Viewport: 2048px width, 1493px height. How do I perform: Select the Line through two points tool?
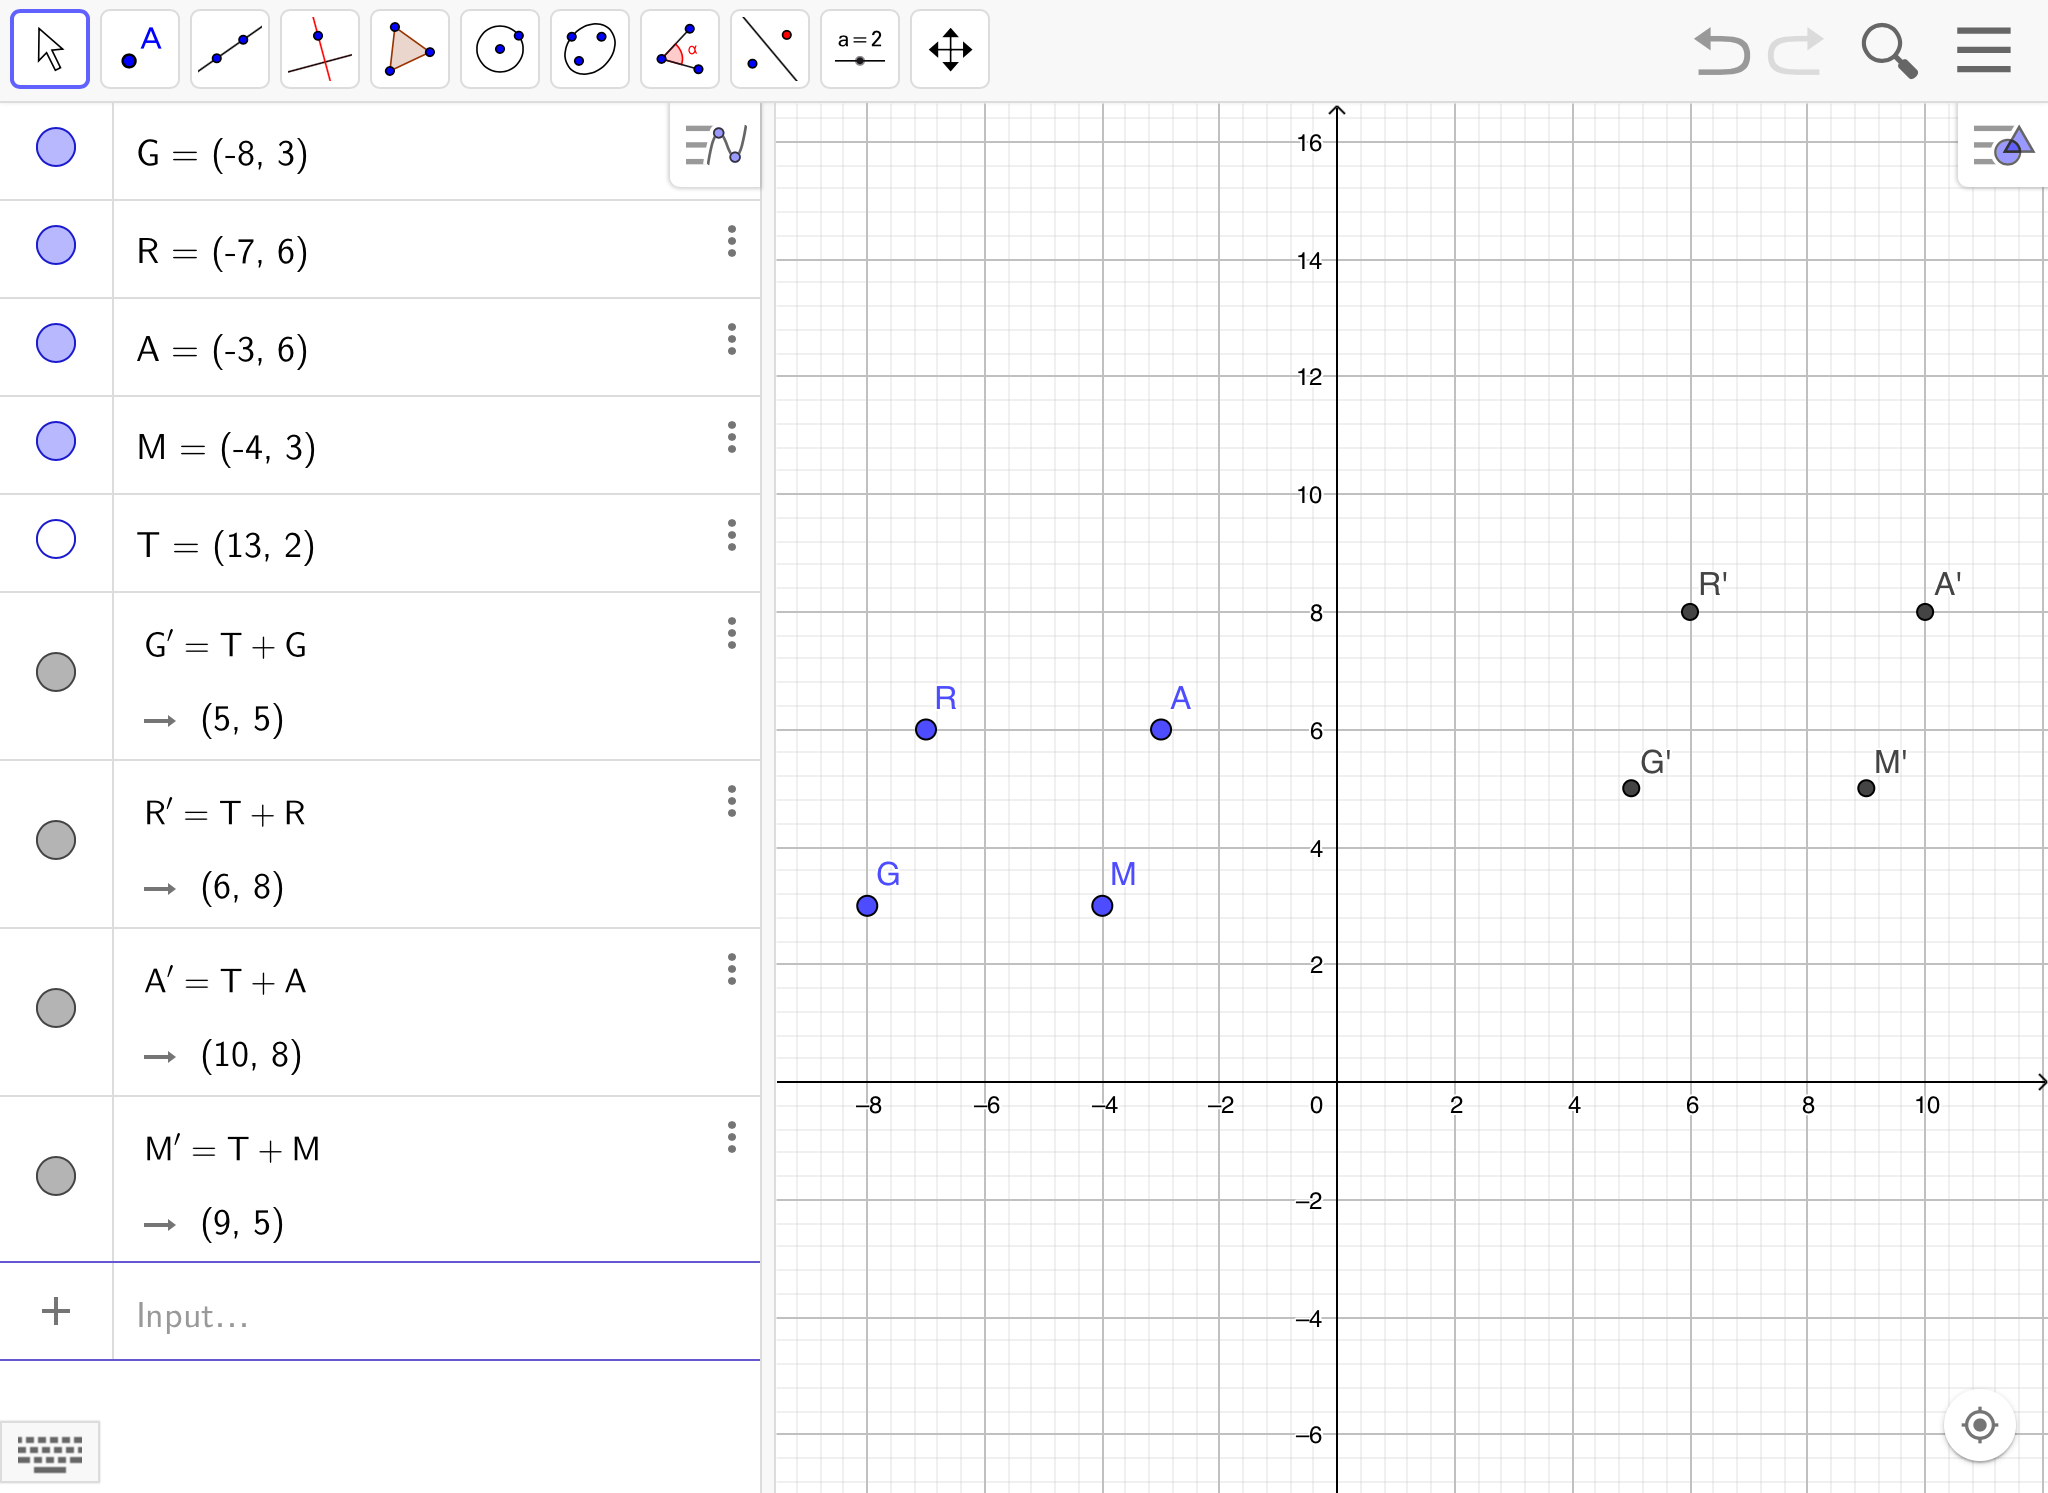[x=230, y=49]
